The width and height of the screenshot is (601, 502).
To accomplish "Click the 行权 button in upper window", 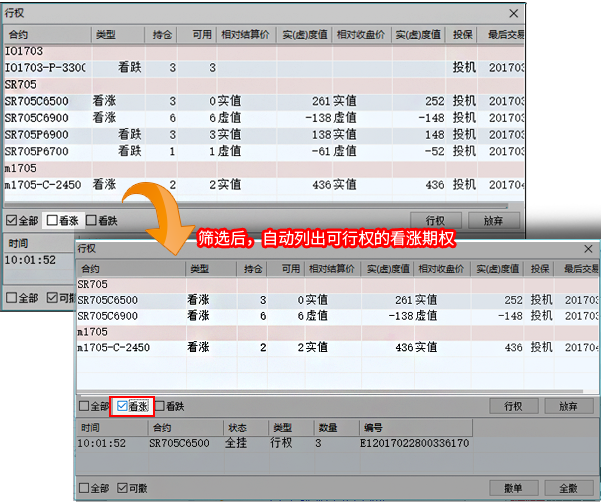I will (x=434, y=220).
